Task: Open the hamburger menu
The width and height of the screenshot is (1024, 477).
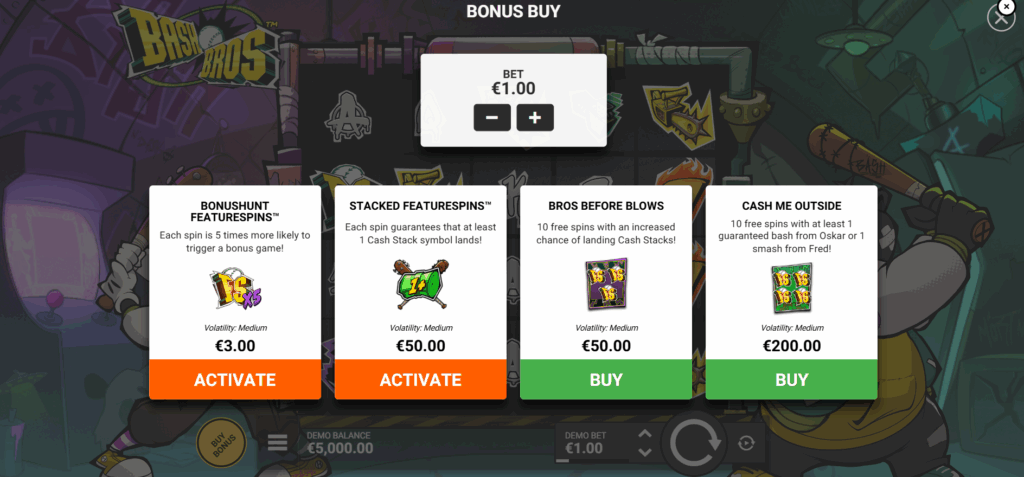Action: click(x=278, y=442)
